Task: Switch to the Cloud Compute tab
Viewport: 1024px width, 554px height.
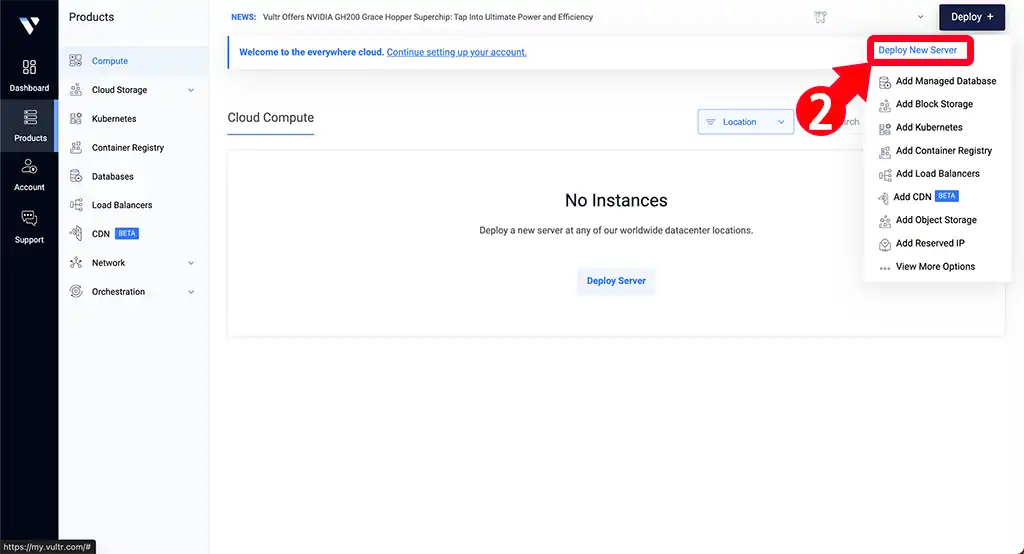Action: 270,118
